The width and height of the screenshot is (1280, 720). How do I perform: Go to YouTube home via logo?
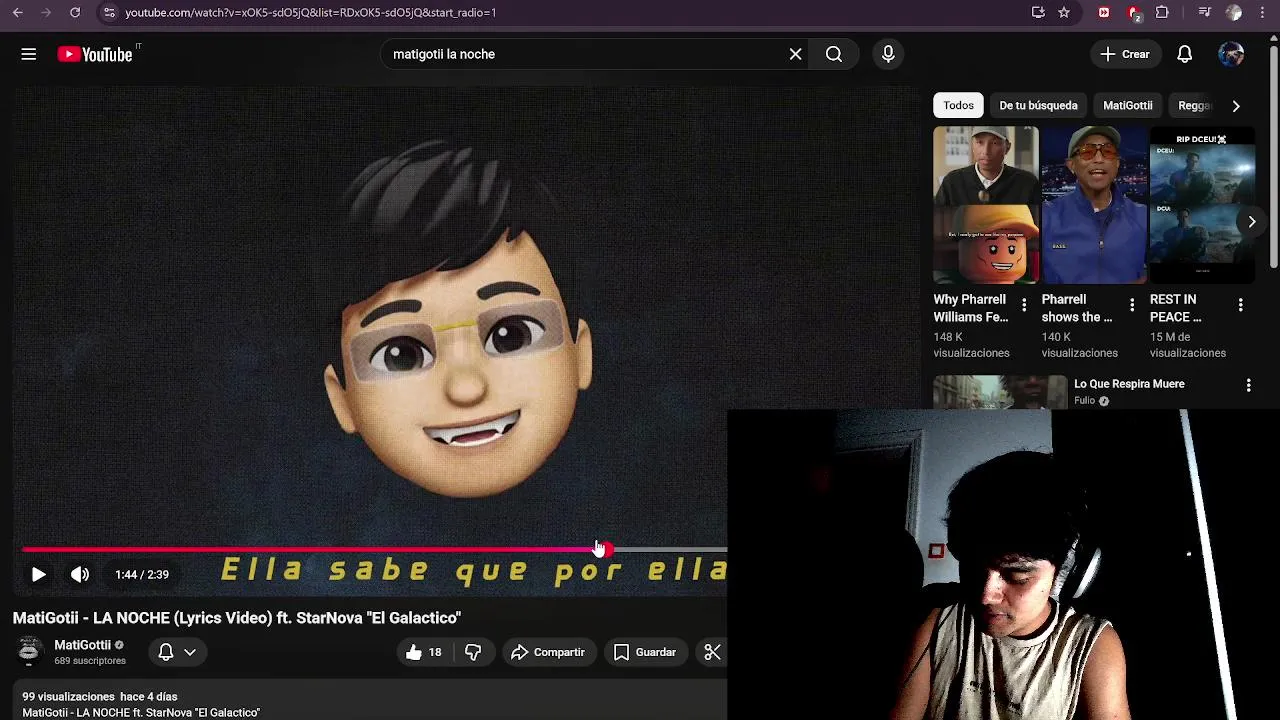[95, 54]
